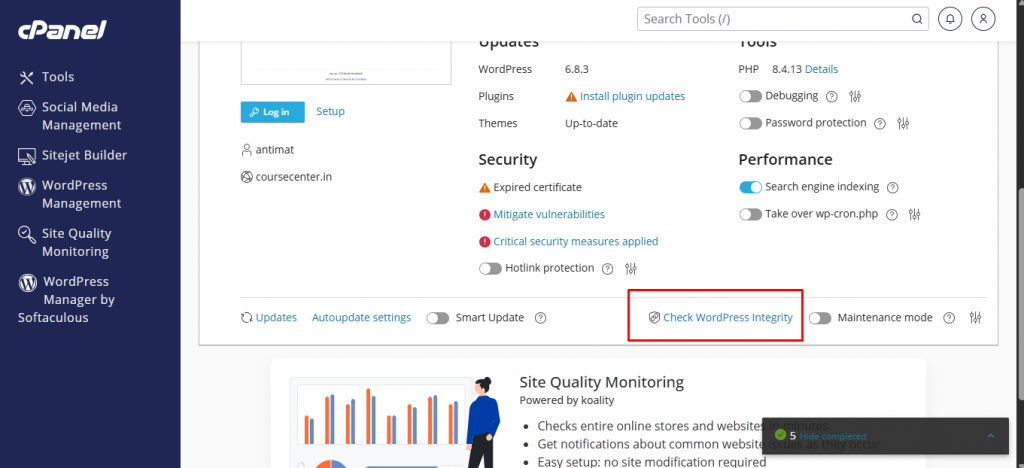Show help for Search engine indexing

(x=893, y=188)
